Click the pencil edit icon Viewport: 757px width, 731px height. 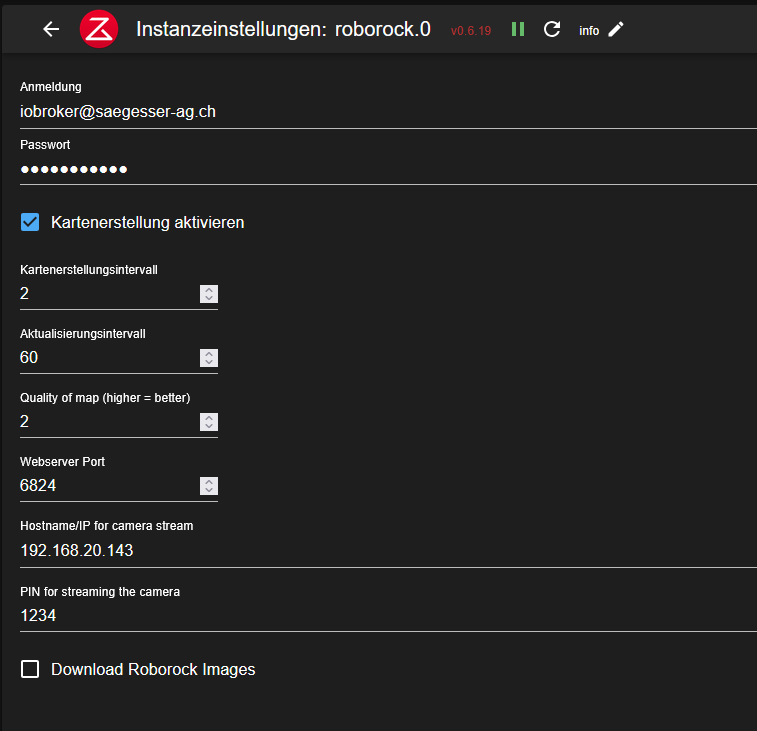pos(616,29)
